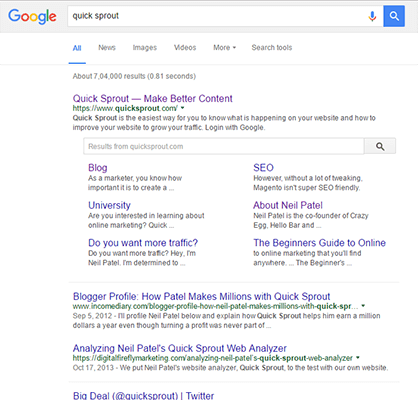Open the More dropdown menu
This screenshot has height=400, width=418.
[x=224, y=48]
